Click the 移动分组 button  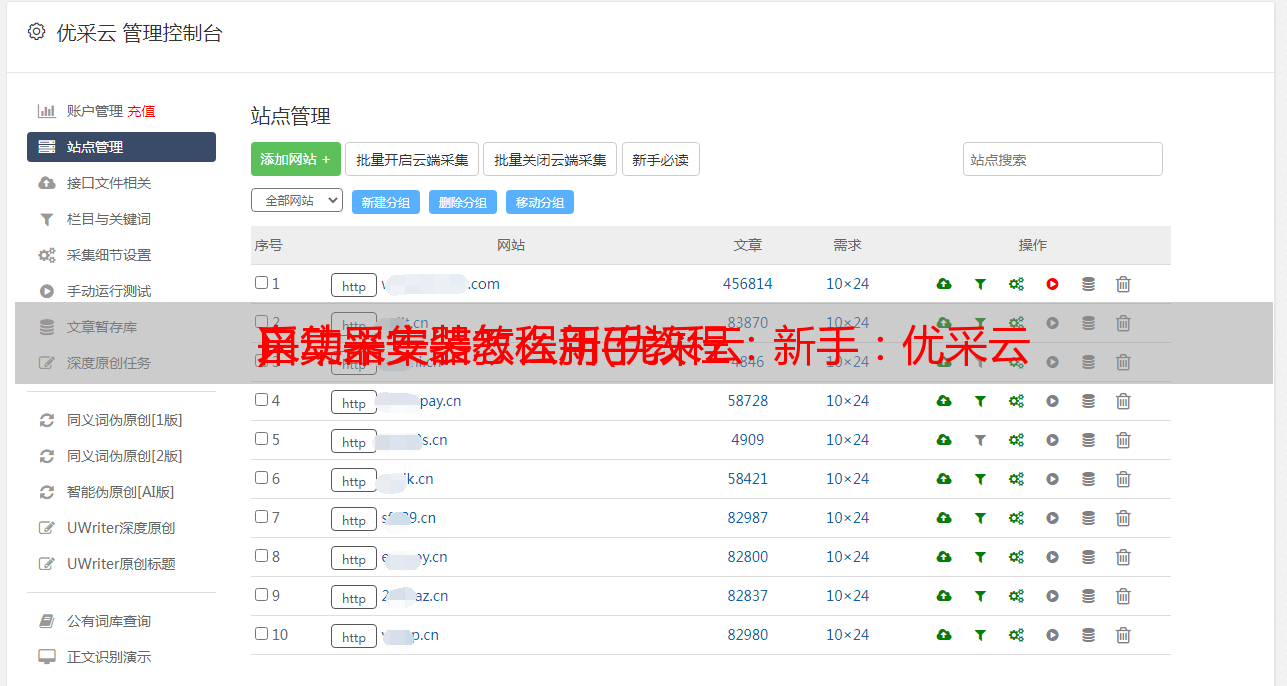pos(540,202)
